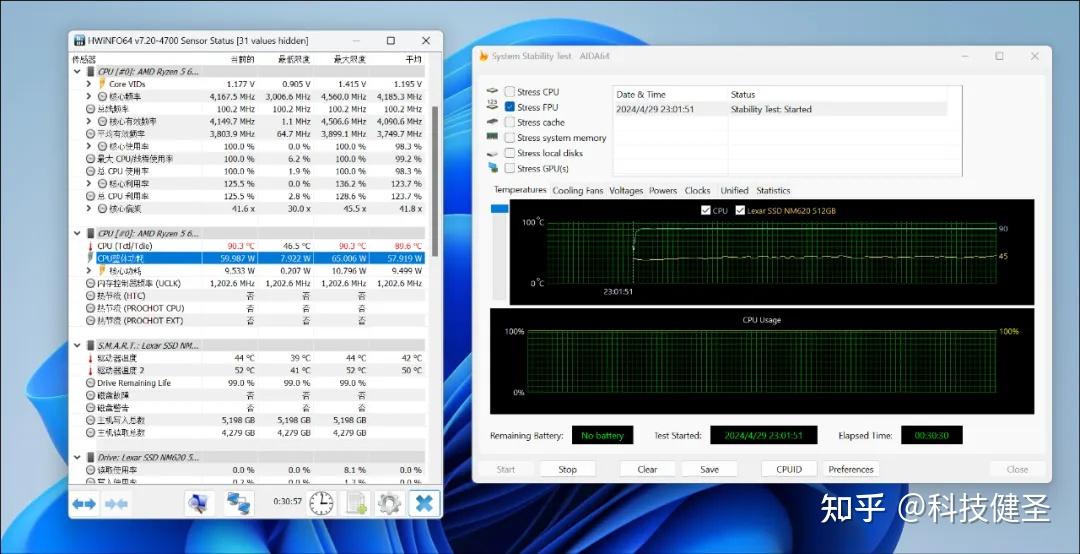The width and height of the screenshot is (1080, 554).
Task: Expand the 核心功耗 row
Action: 89,271
